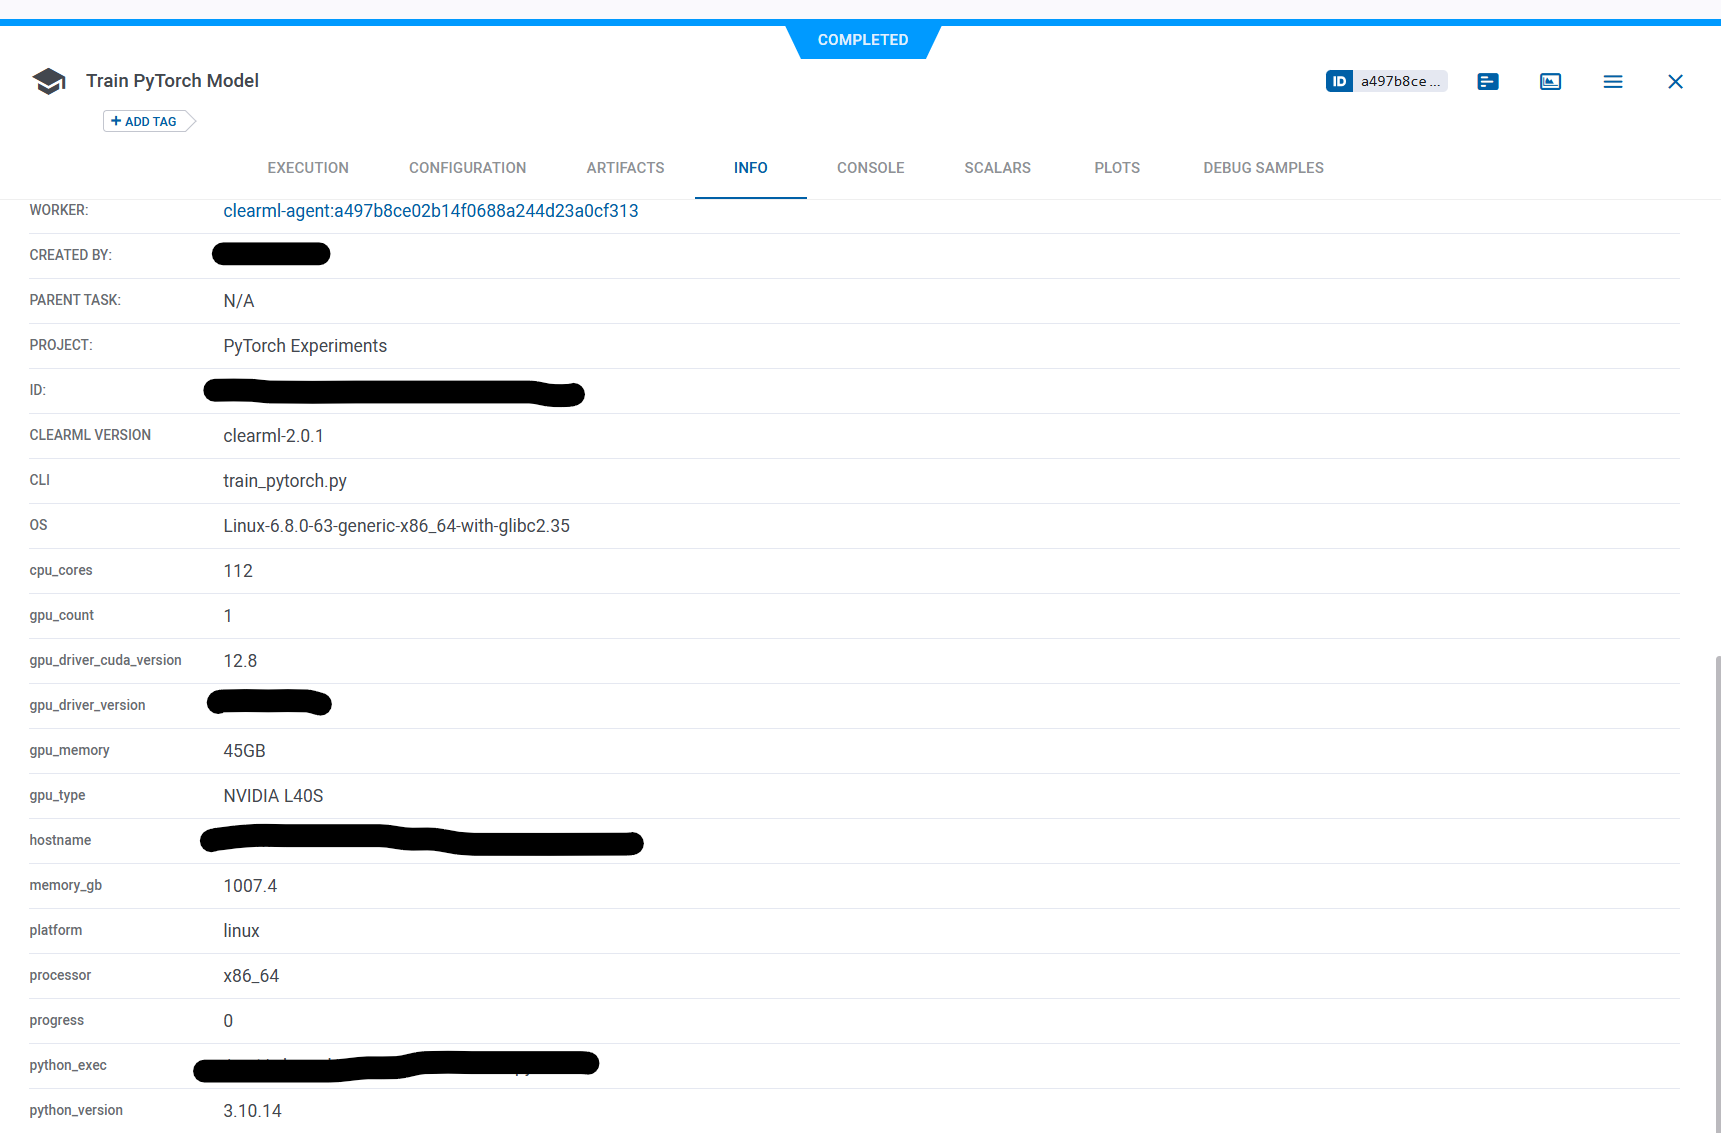Click the hostname field label
This screenshot has height=1133, width=1721.
tap(60, 840)
